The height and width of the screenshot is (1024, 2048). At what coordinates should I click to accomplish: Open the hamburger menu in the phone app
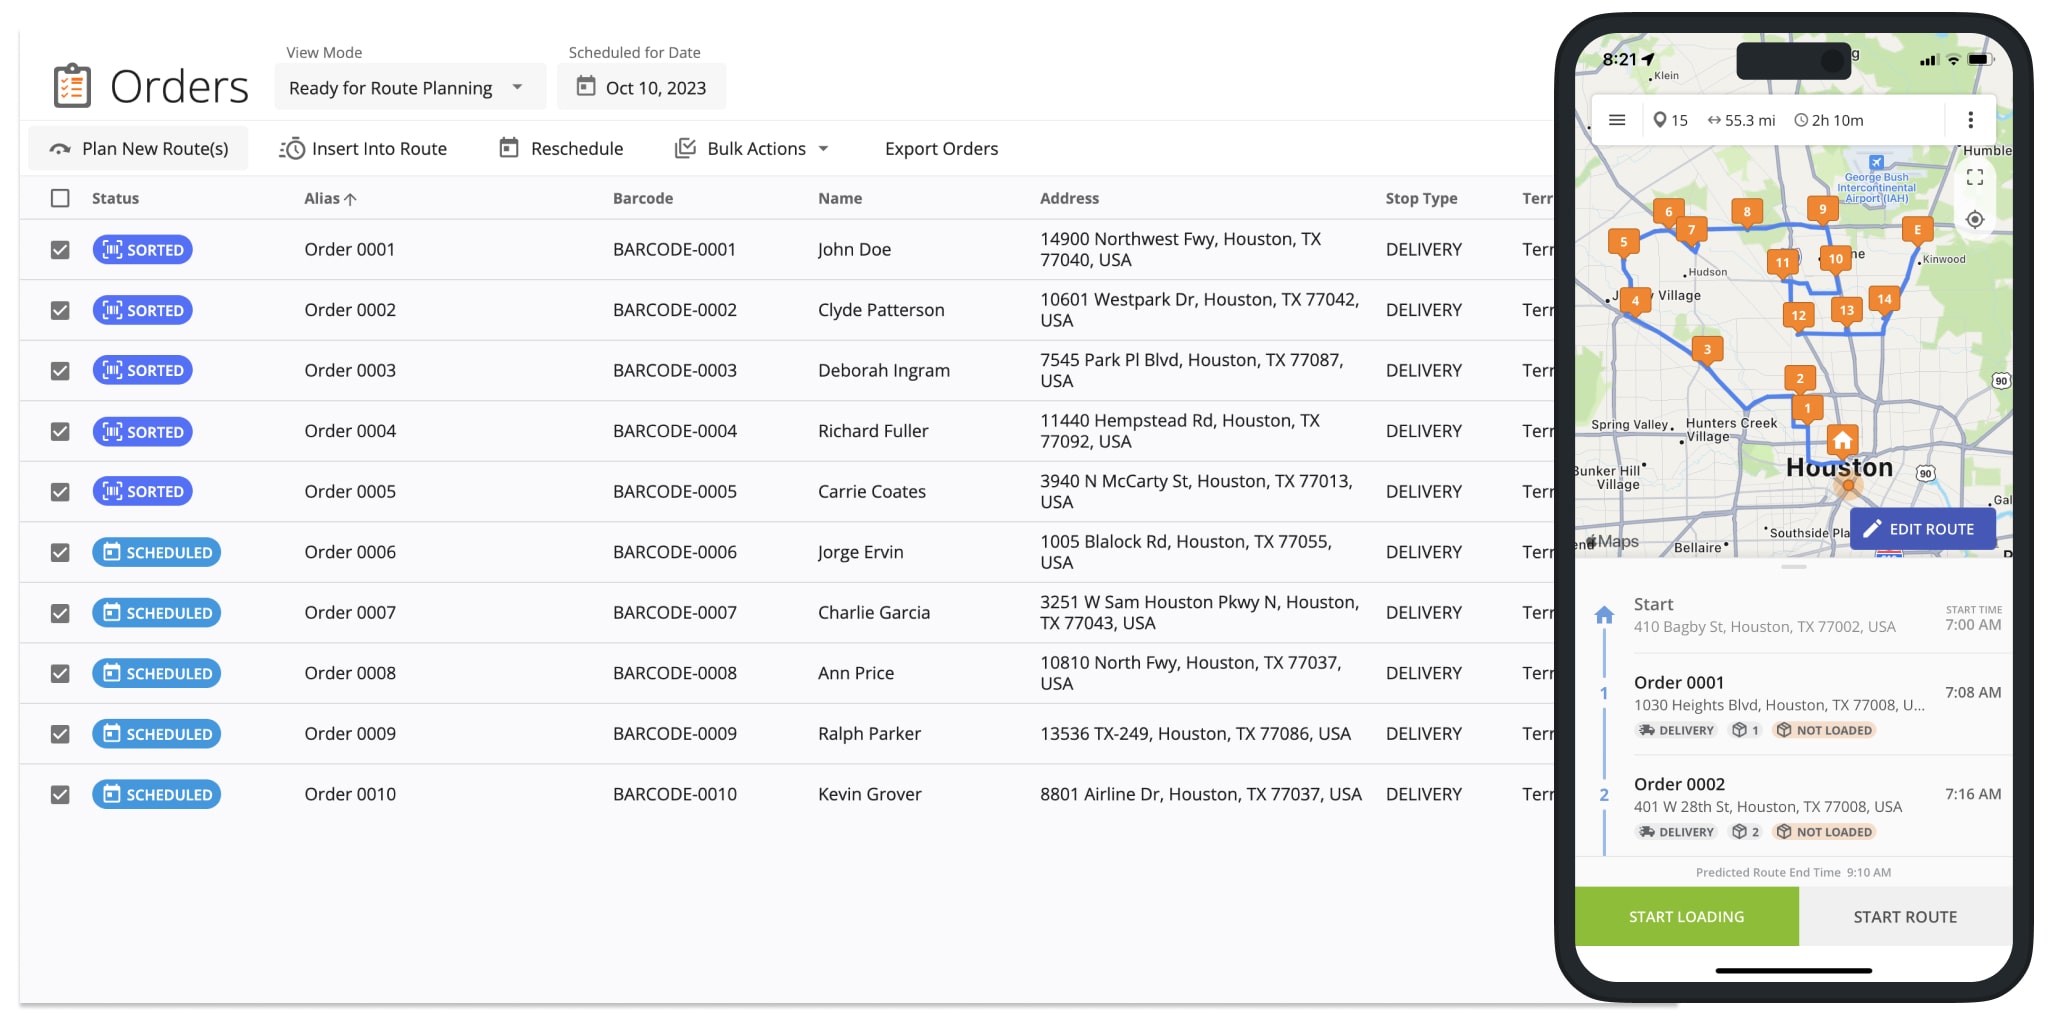pyautogui.click(x=1617, y=120)
